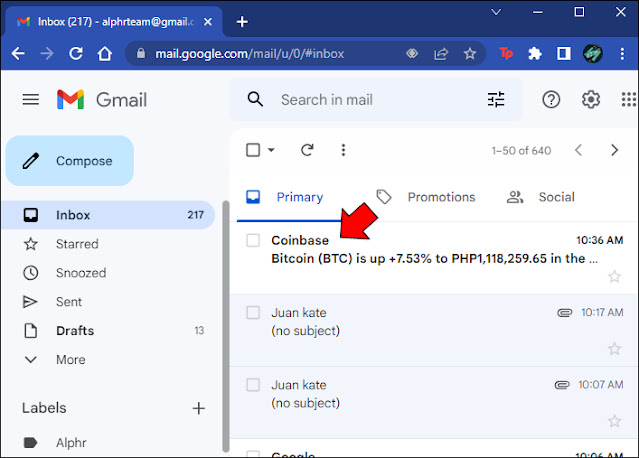Switch to the Social tab
Screen dimensions: 639x458
coord(540,197)
